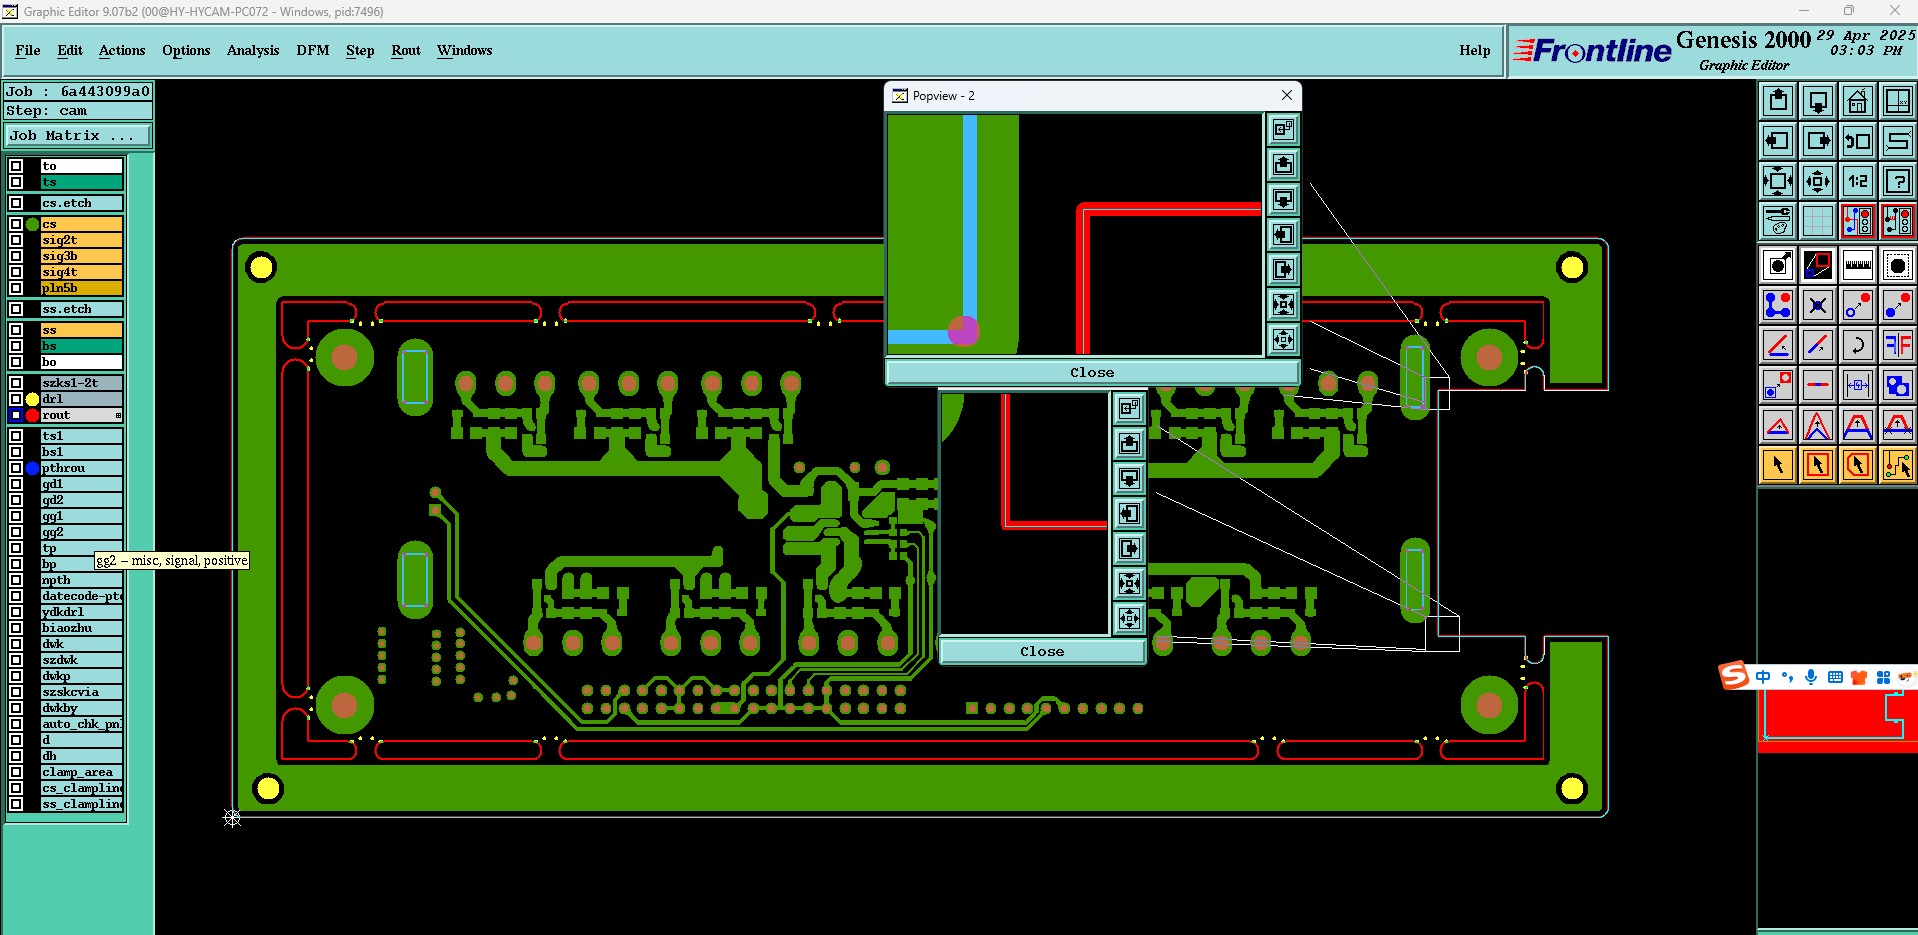Open the Rout menu
Screen dimensions: 1918x935
click(406, 50)
